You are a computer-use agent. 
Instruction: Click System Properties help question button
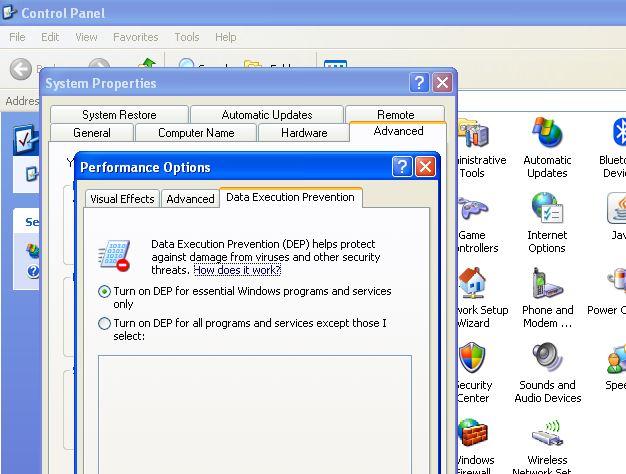coord(419,83)
